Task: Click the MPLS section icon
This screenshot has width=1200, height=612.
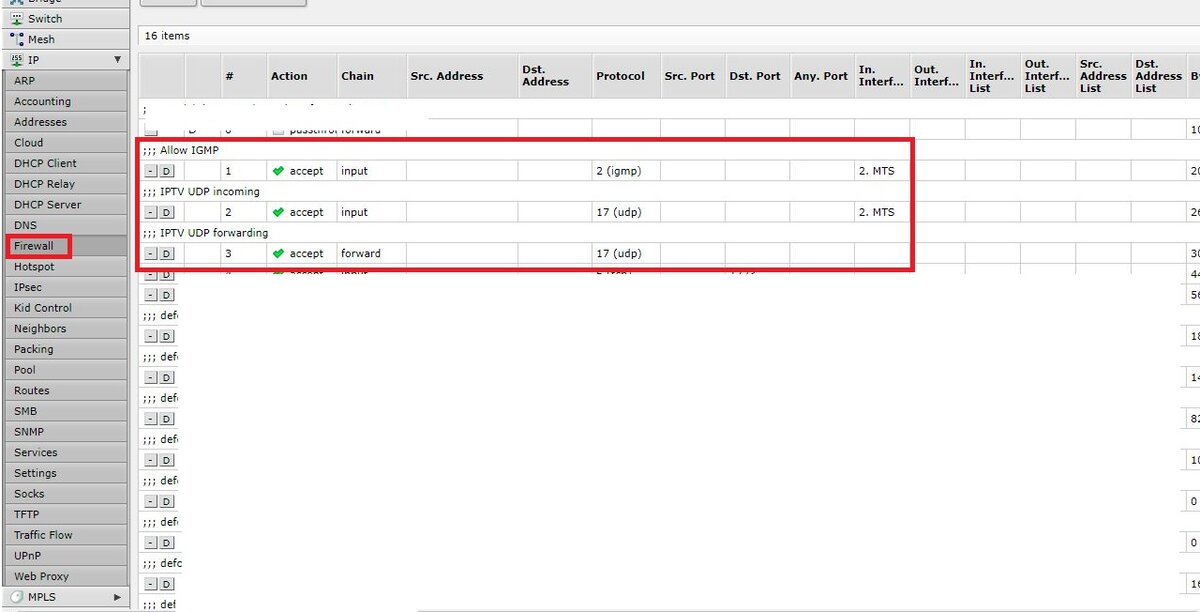Action: coord(17,597)
